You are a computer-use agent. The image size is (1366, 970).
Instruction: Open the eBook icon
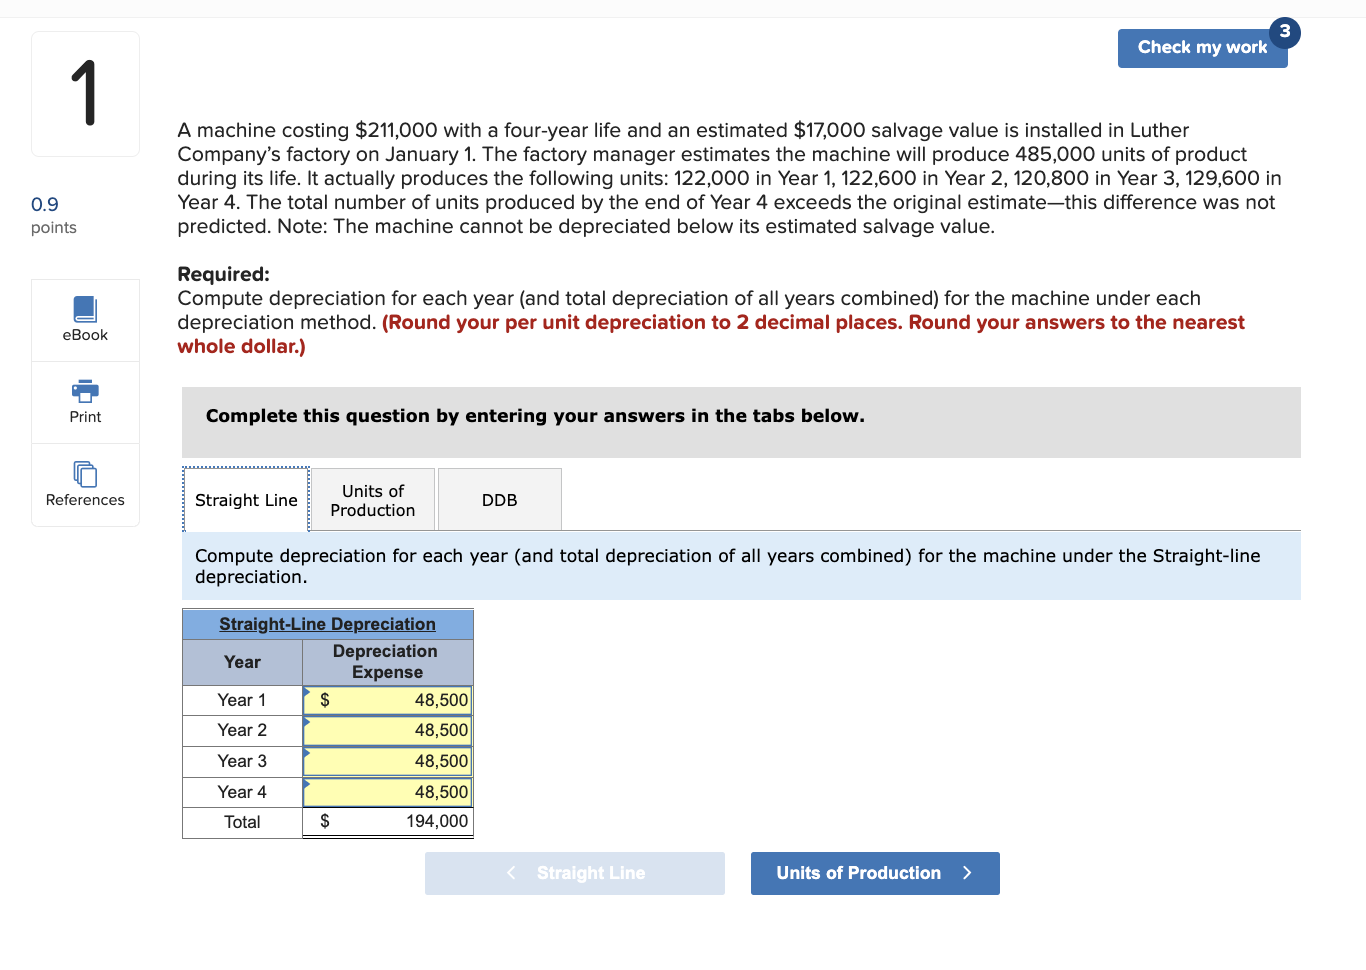tap(85, 309)
